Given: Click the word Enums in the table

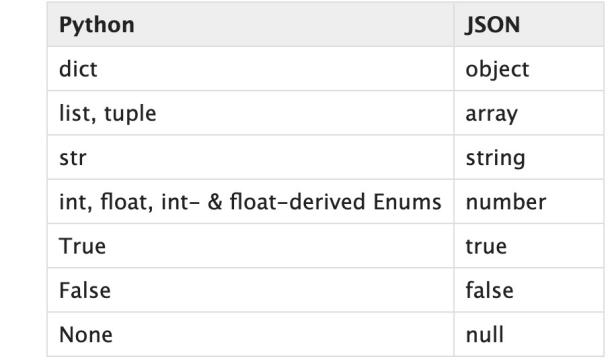Looking at the screenshot, I should point(407,202).
